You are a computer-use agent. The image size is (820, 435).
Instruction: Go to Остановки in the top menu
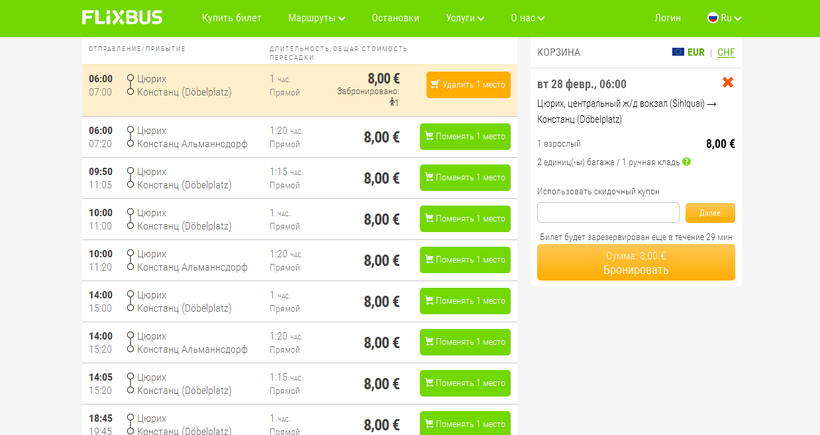click(395, 18)
